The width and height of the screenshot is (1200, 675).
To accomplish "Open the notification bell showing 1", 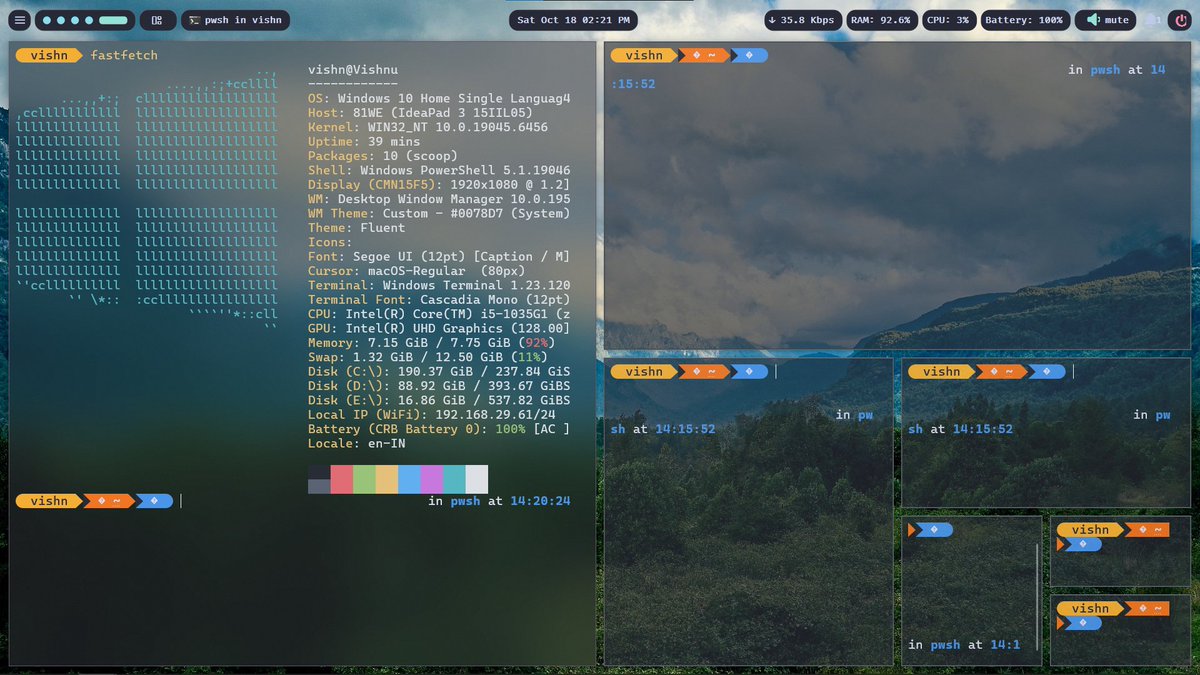I will pos(1154,20).
